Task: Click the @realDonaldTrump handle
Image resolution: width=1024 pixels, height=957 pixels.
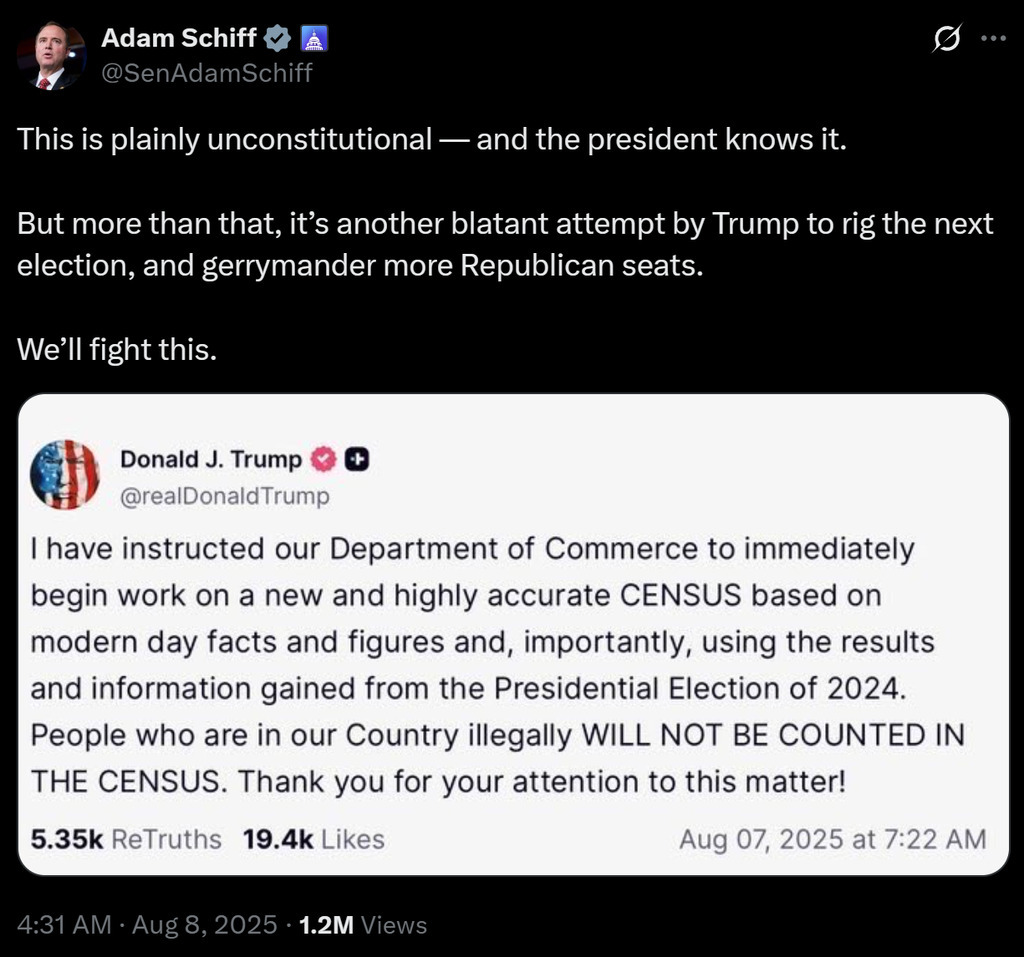Action: tap(224, 496)
